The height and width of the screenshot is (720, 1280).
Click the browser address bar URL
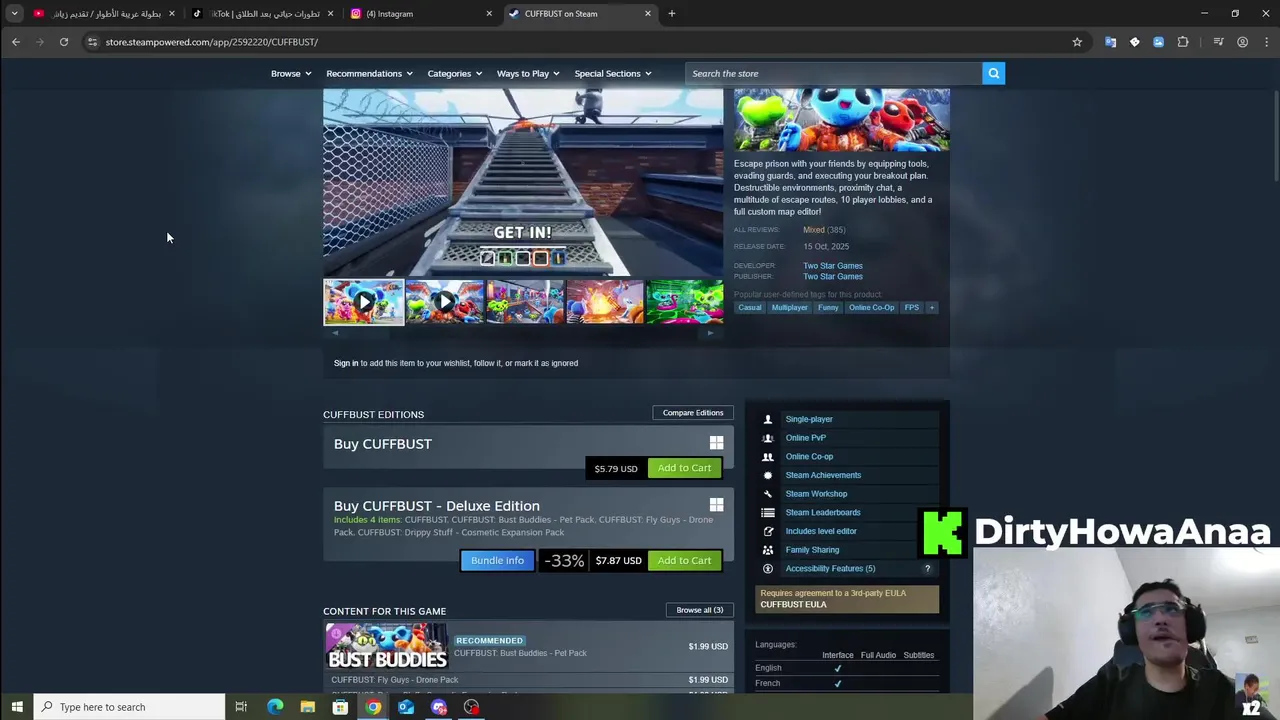tap(212, 42)
